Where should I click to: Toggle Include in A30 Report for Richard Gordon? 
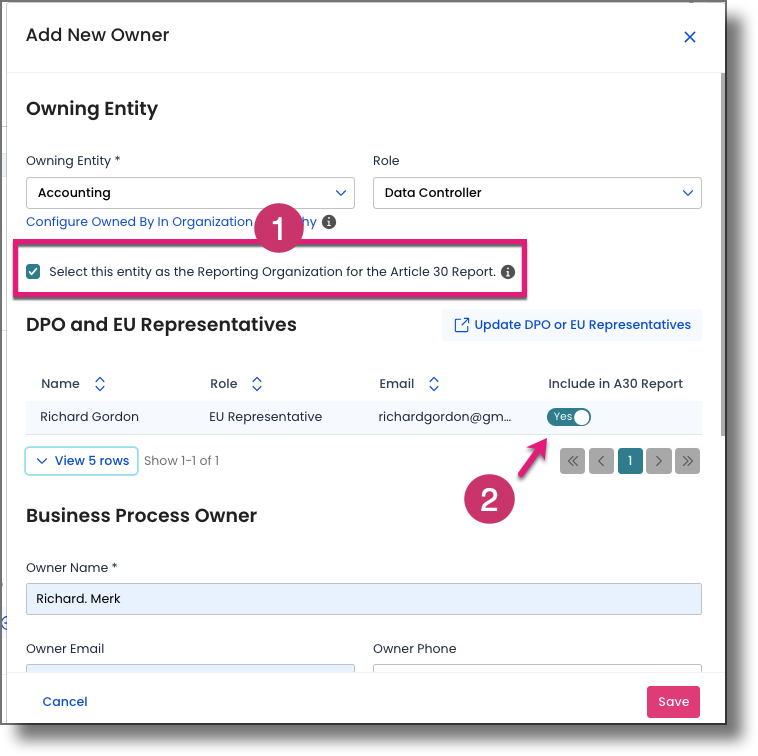pyautogui.click(x=568, y=417)
